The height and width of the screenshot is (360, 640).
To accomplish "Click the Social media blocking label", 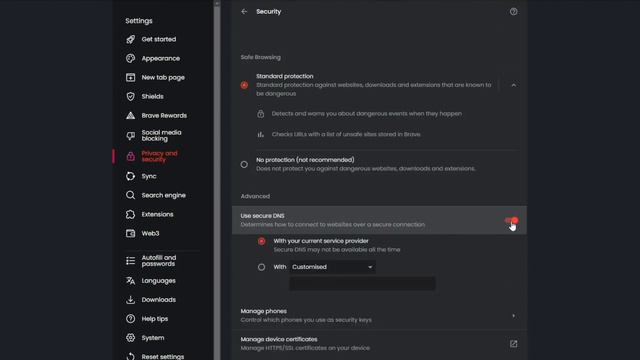I will point(161,136).
